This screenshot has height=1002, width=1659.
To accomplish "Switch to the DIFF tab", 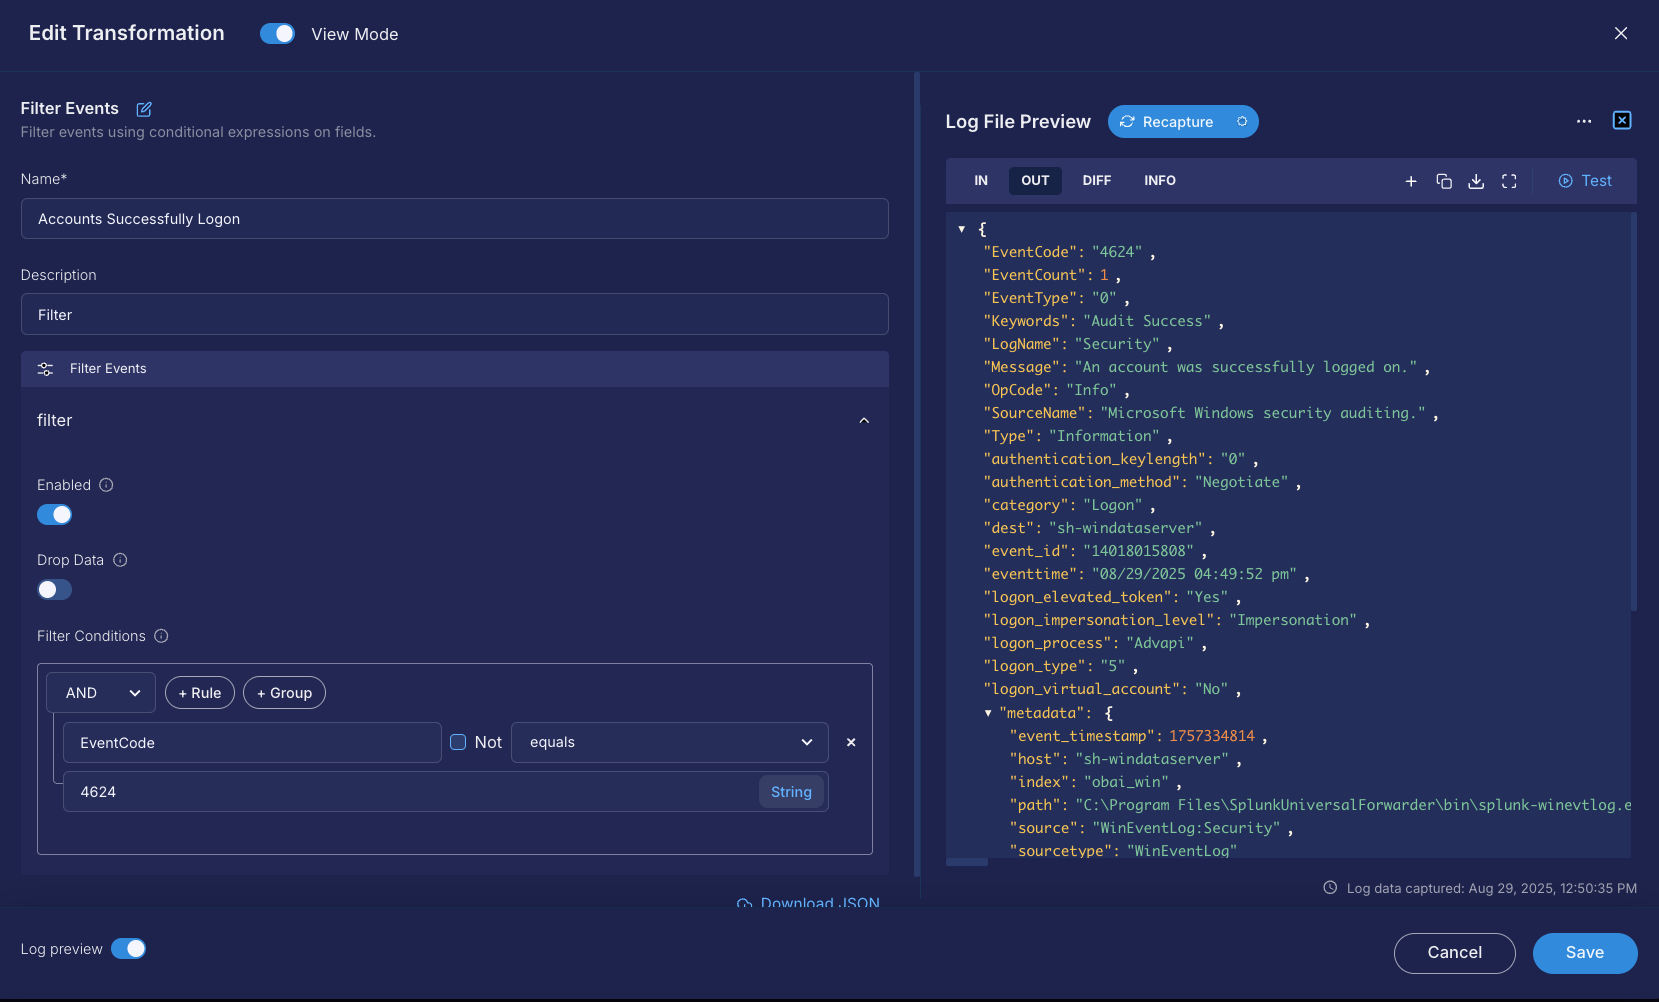I will 1096,181.
